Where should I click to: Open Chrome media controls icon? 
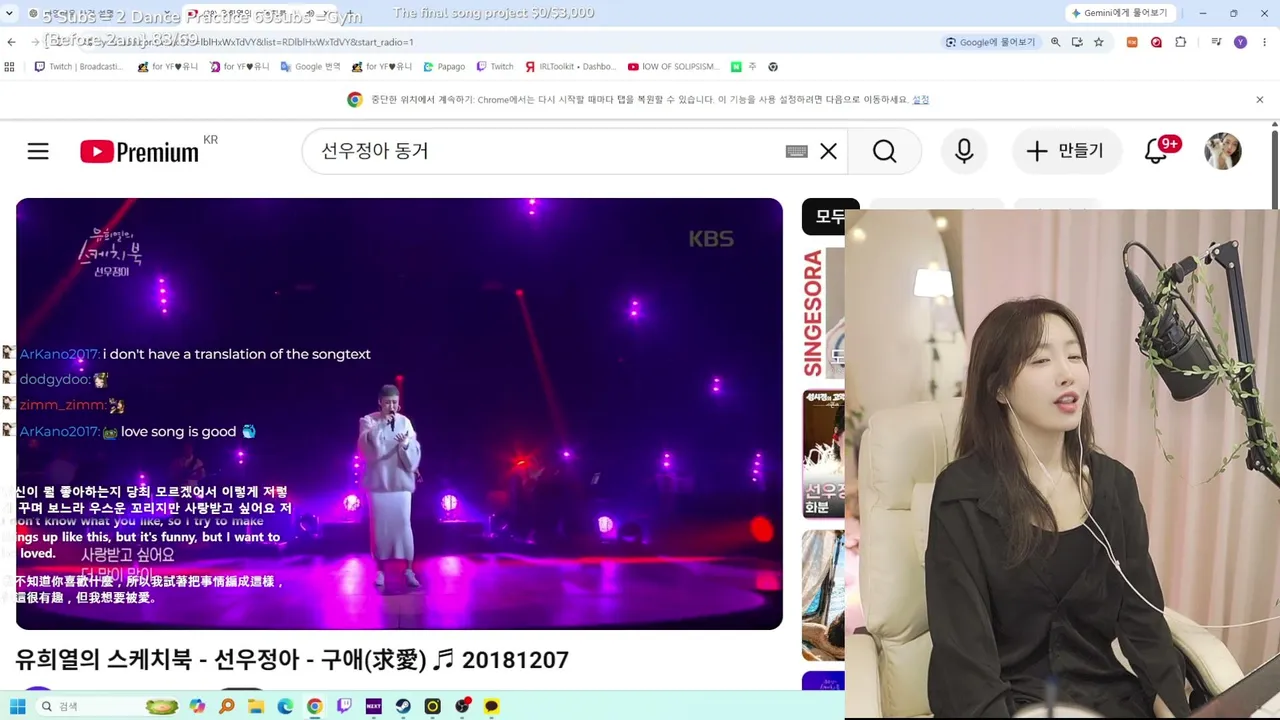tap(1216, 42)
